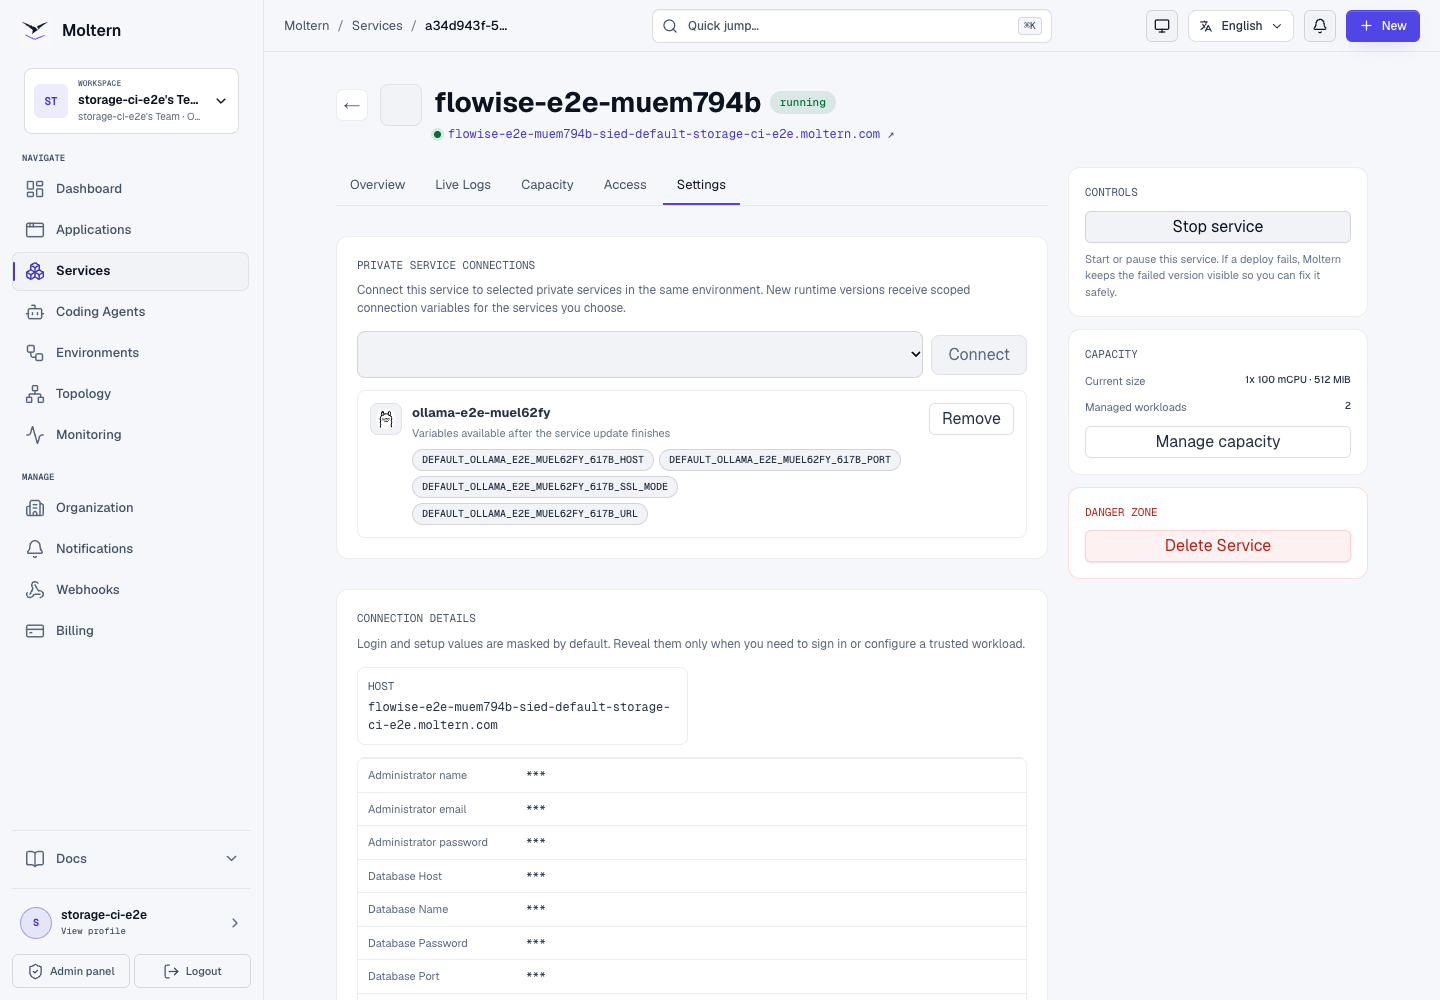Click the Logout button
This screenshot has width=1440, height=1000.
click(192, 971)
